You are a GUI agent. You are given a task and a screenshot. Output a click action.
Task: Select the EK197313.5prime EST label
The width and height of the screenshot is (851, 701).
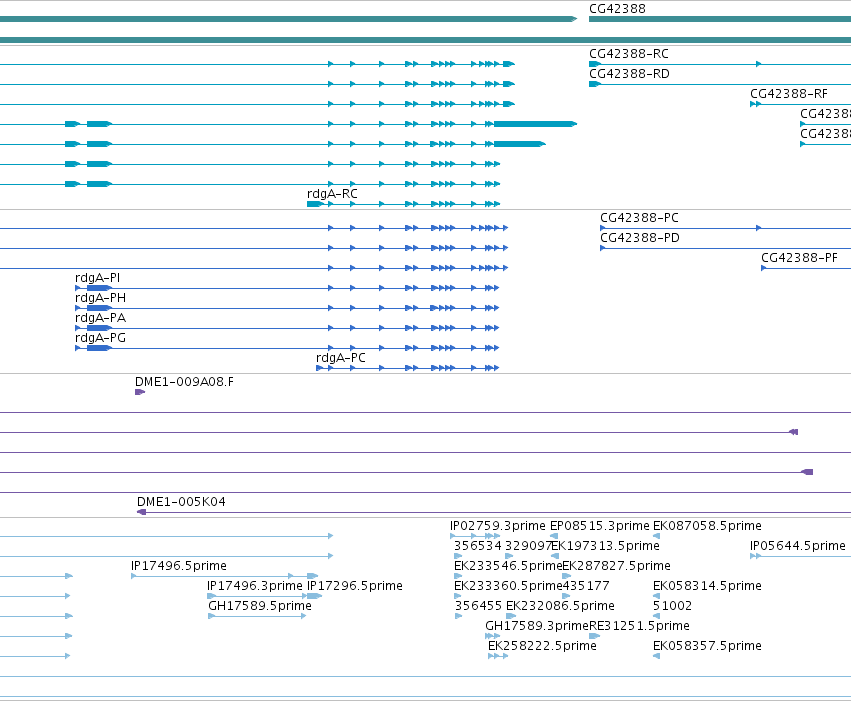[x=605, y=546]
